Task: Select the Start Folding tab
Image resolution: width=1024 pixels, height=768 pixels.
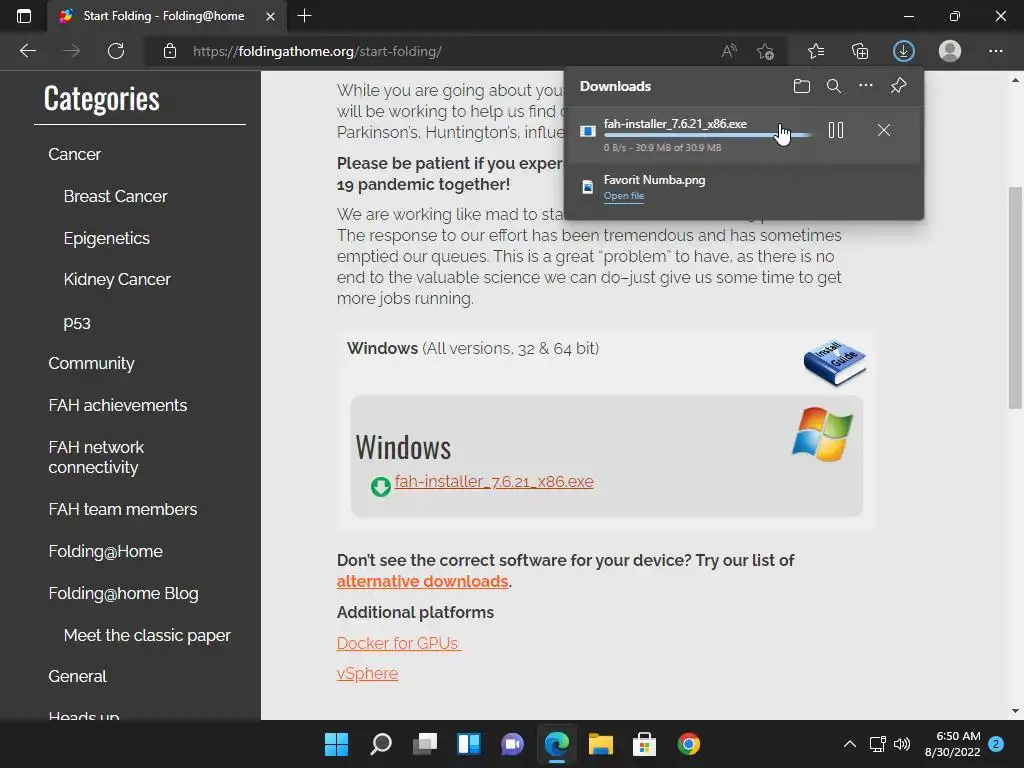Action: (x=163, y=16)
